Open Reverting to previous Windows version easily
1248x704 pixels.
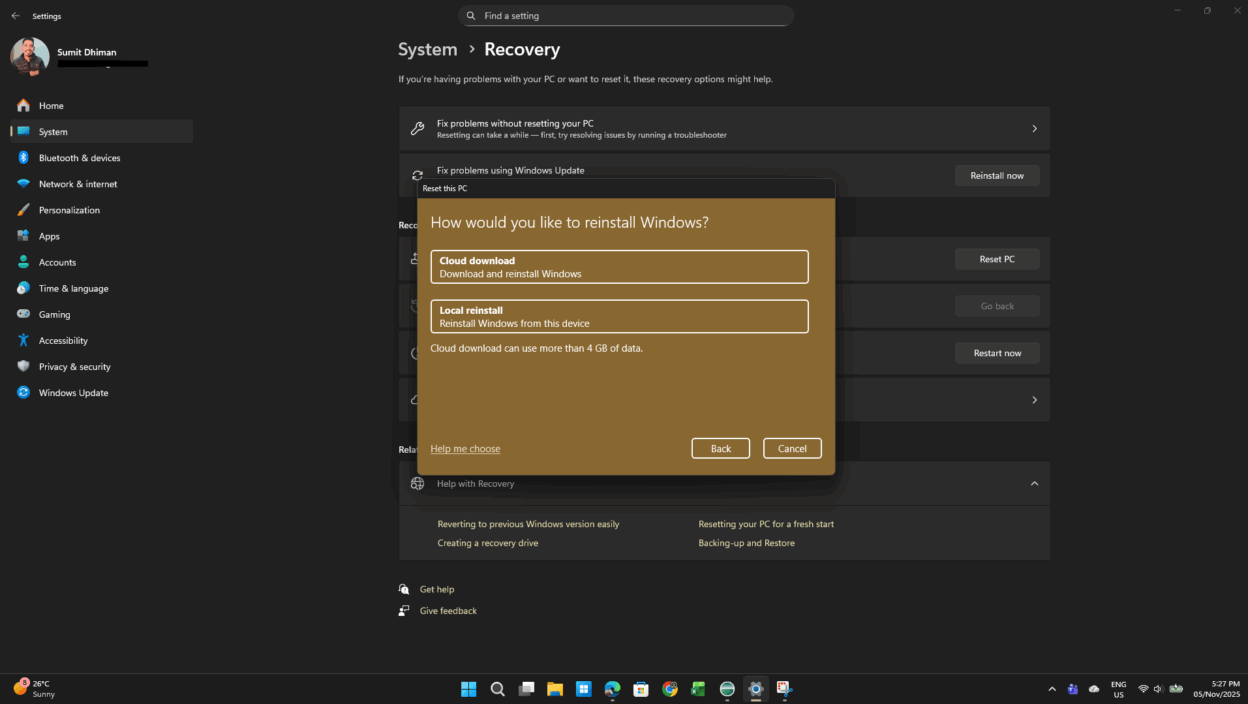click(528, 524)
